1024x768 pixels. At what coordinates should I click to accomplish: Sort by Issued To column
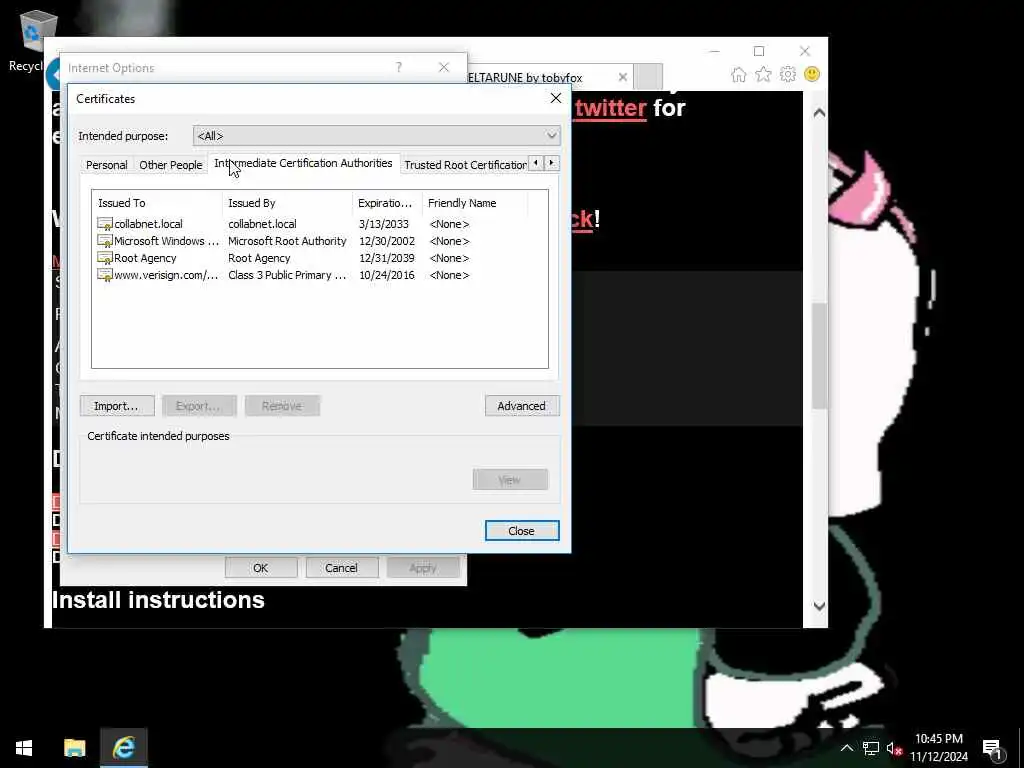pyautogui.click(x=157, y=203)
